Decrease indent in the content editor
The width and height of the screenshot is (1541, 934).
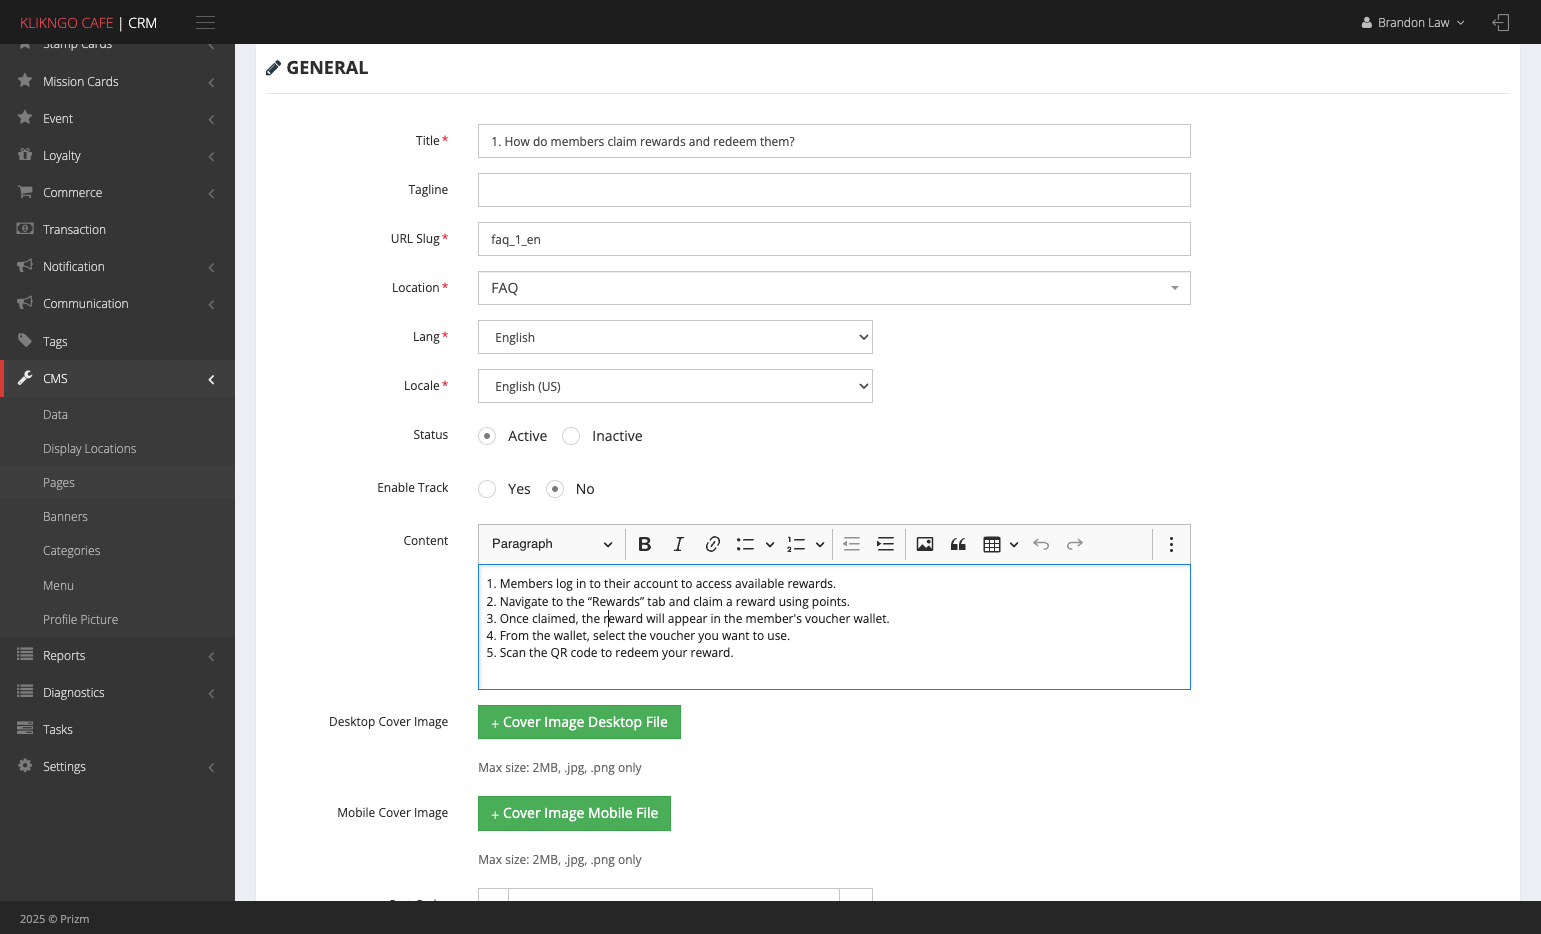pyautogui.click(x=852, y=544)
